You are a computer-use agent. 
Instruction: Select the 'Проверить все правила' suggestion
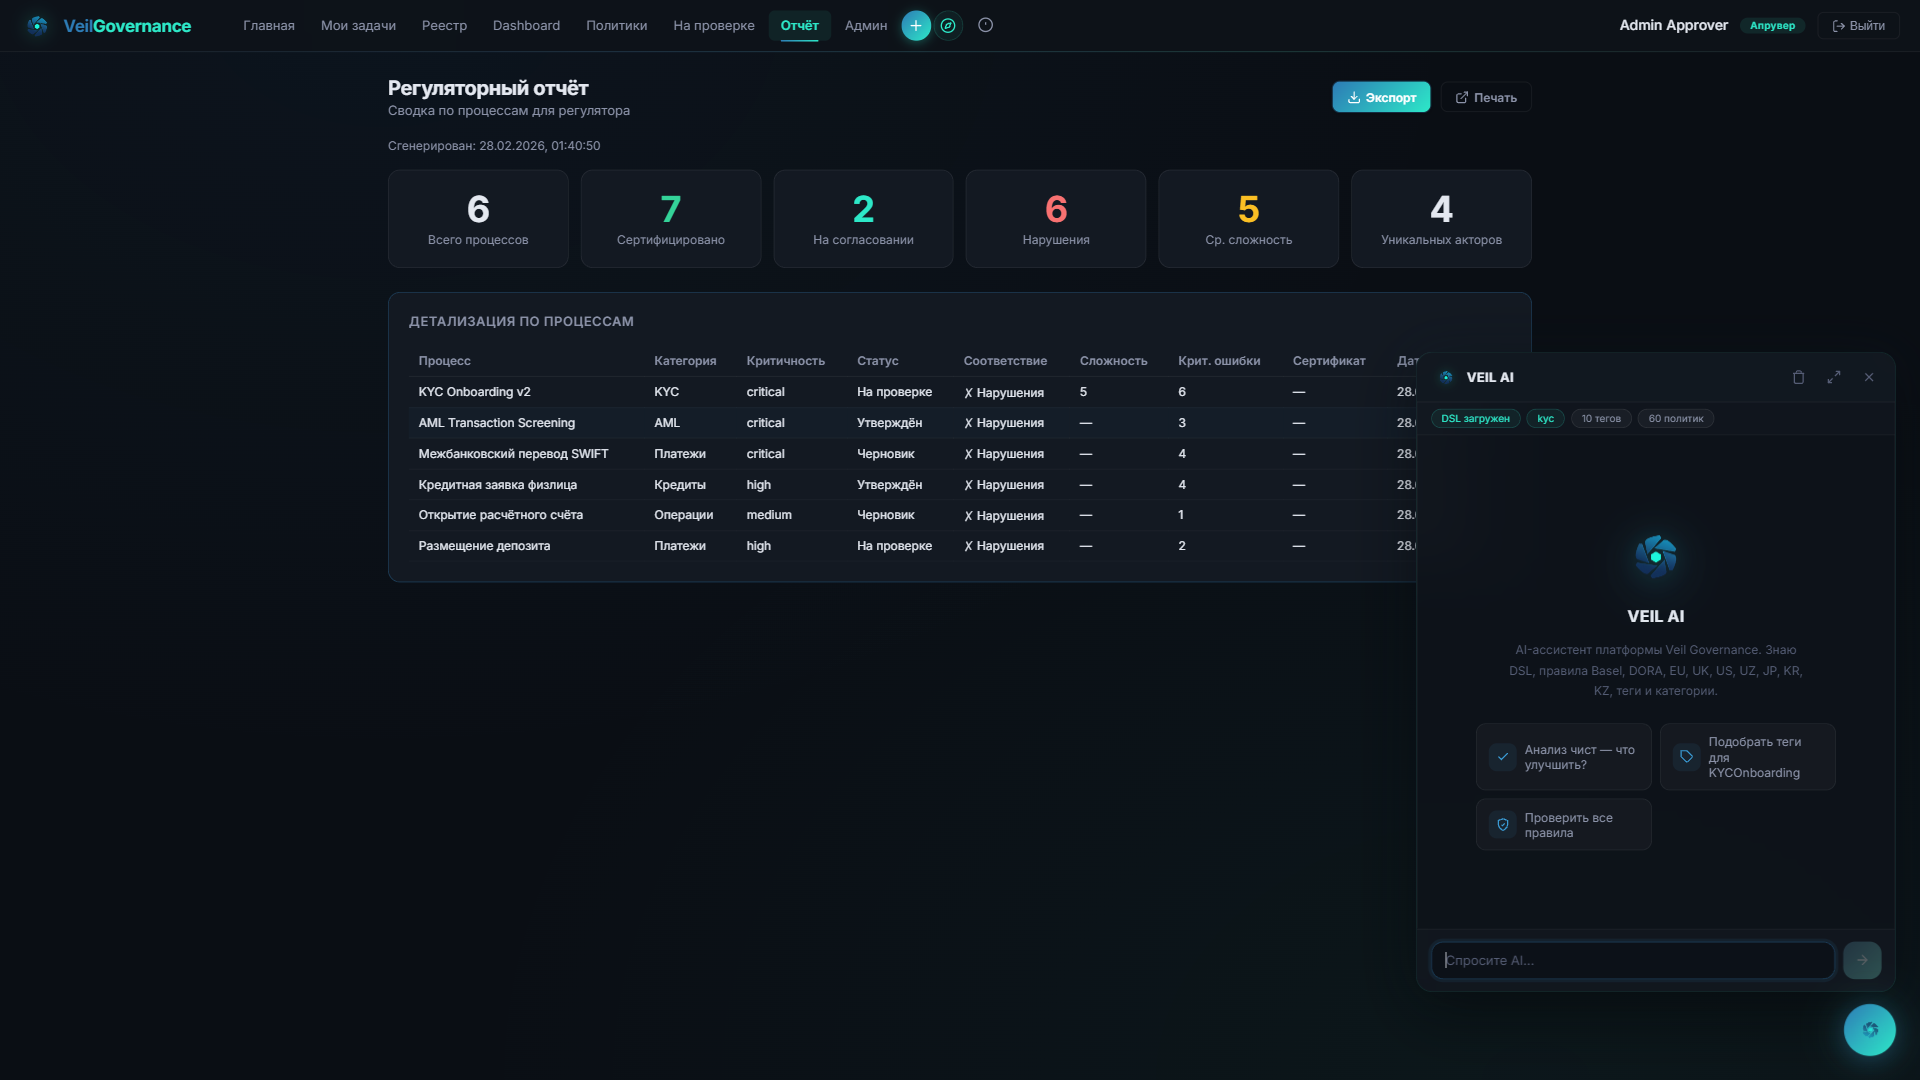point(1563,825)
